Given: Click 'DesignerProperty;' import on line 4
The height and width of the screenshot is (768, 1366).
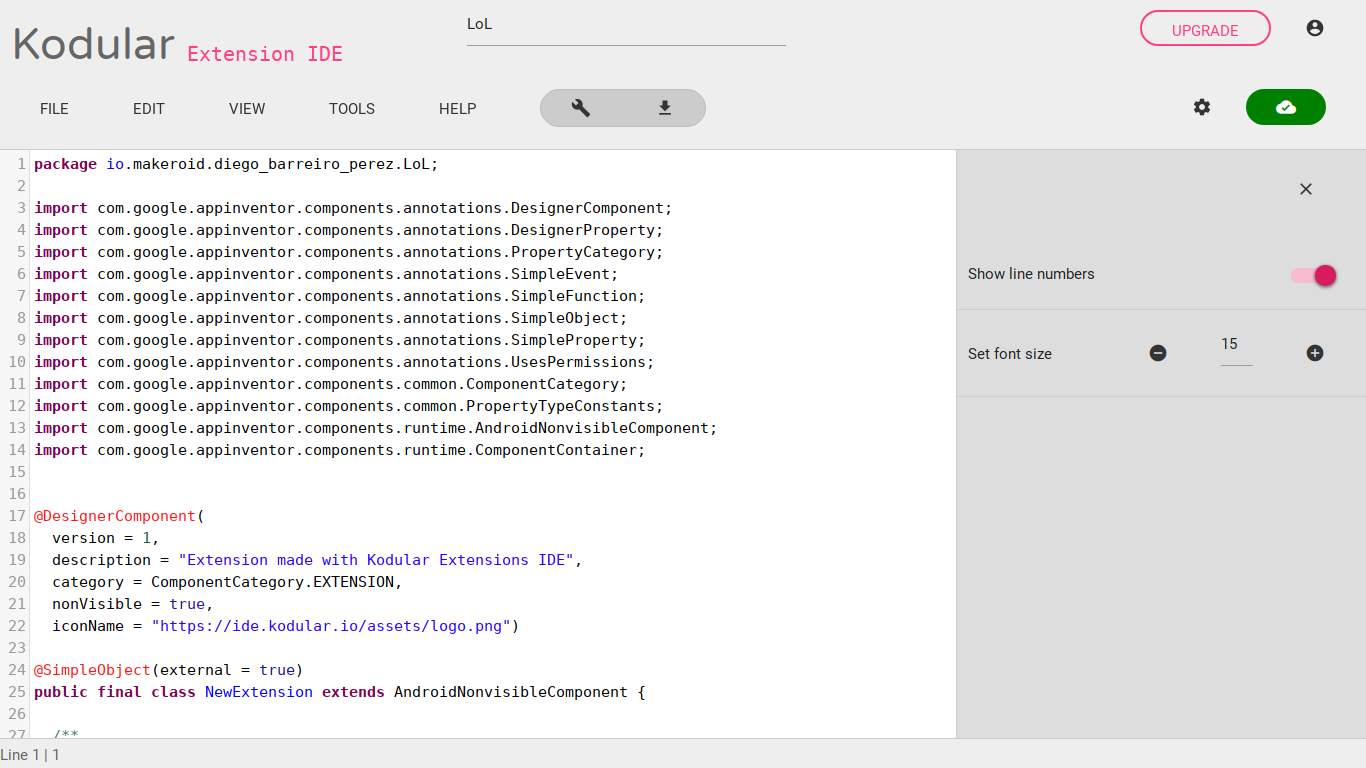Looking at the screenshot, I should (587, 230).
